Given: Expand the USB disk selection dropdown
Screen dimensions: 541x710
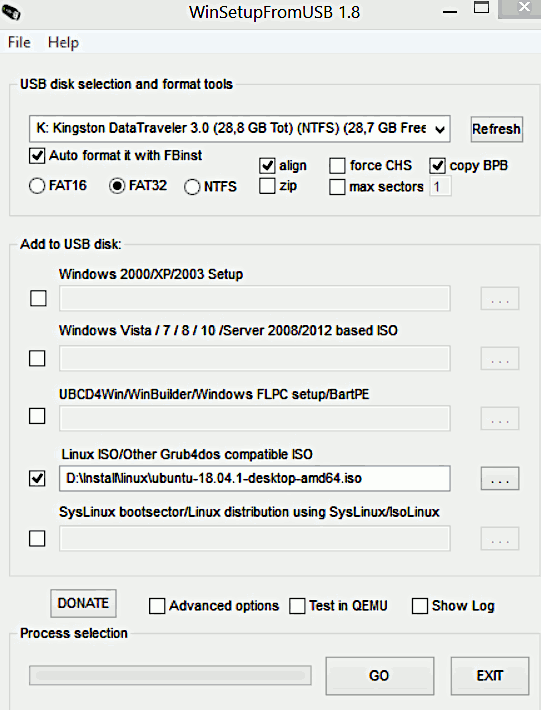Looking at the screenshot, I should click(x=440, y=129).
